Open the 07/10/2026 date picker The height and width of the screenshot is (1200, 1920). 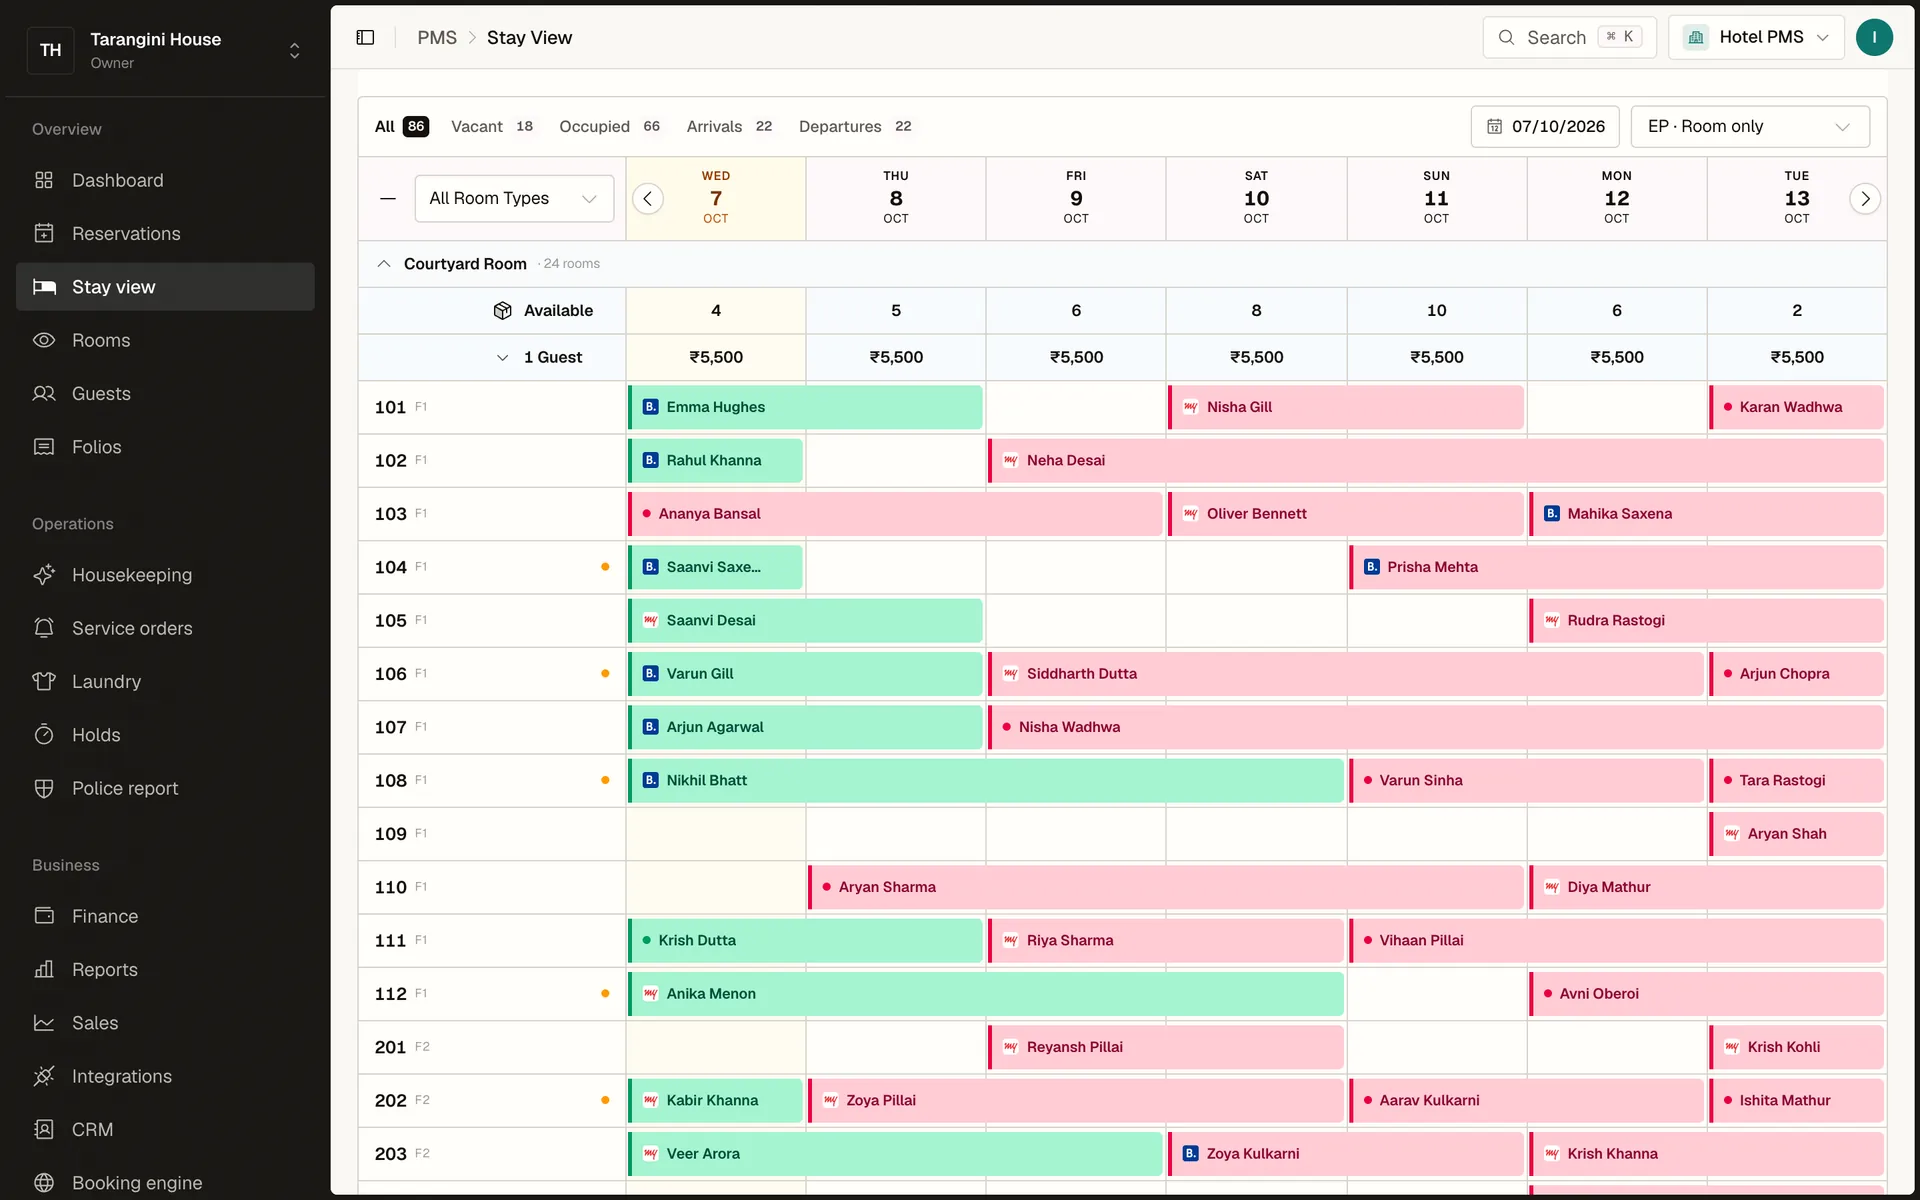click(x=1546, y=126)
